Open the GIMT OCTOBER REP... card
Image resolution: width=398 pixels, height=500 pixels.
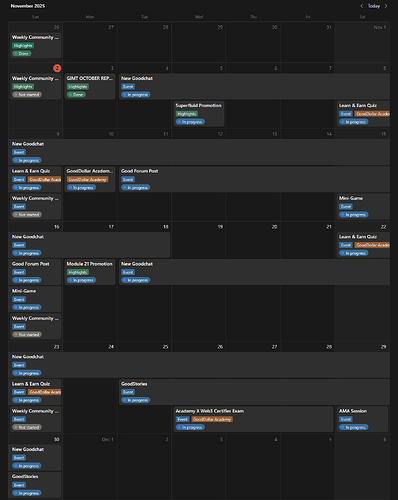click(x=90, y=86)
